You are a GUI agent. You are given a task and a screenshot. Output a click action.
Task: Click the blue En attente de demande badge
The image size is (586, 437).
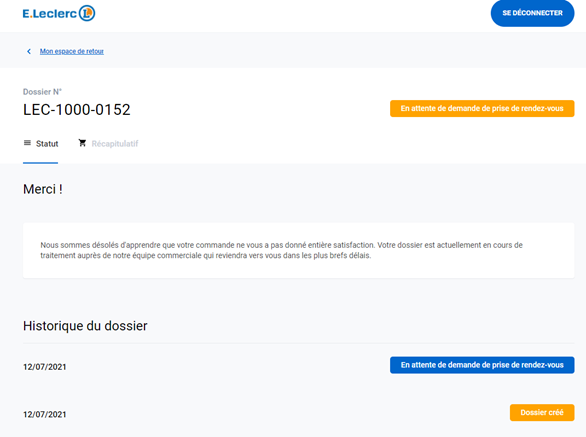[482, 365]
